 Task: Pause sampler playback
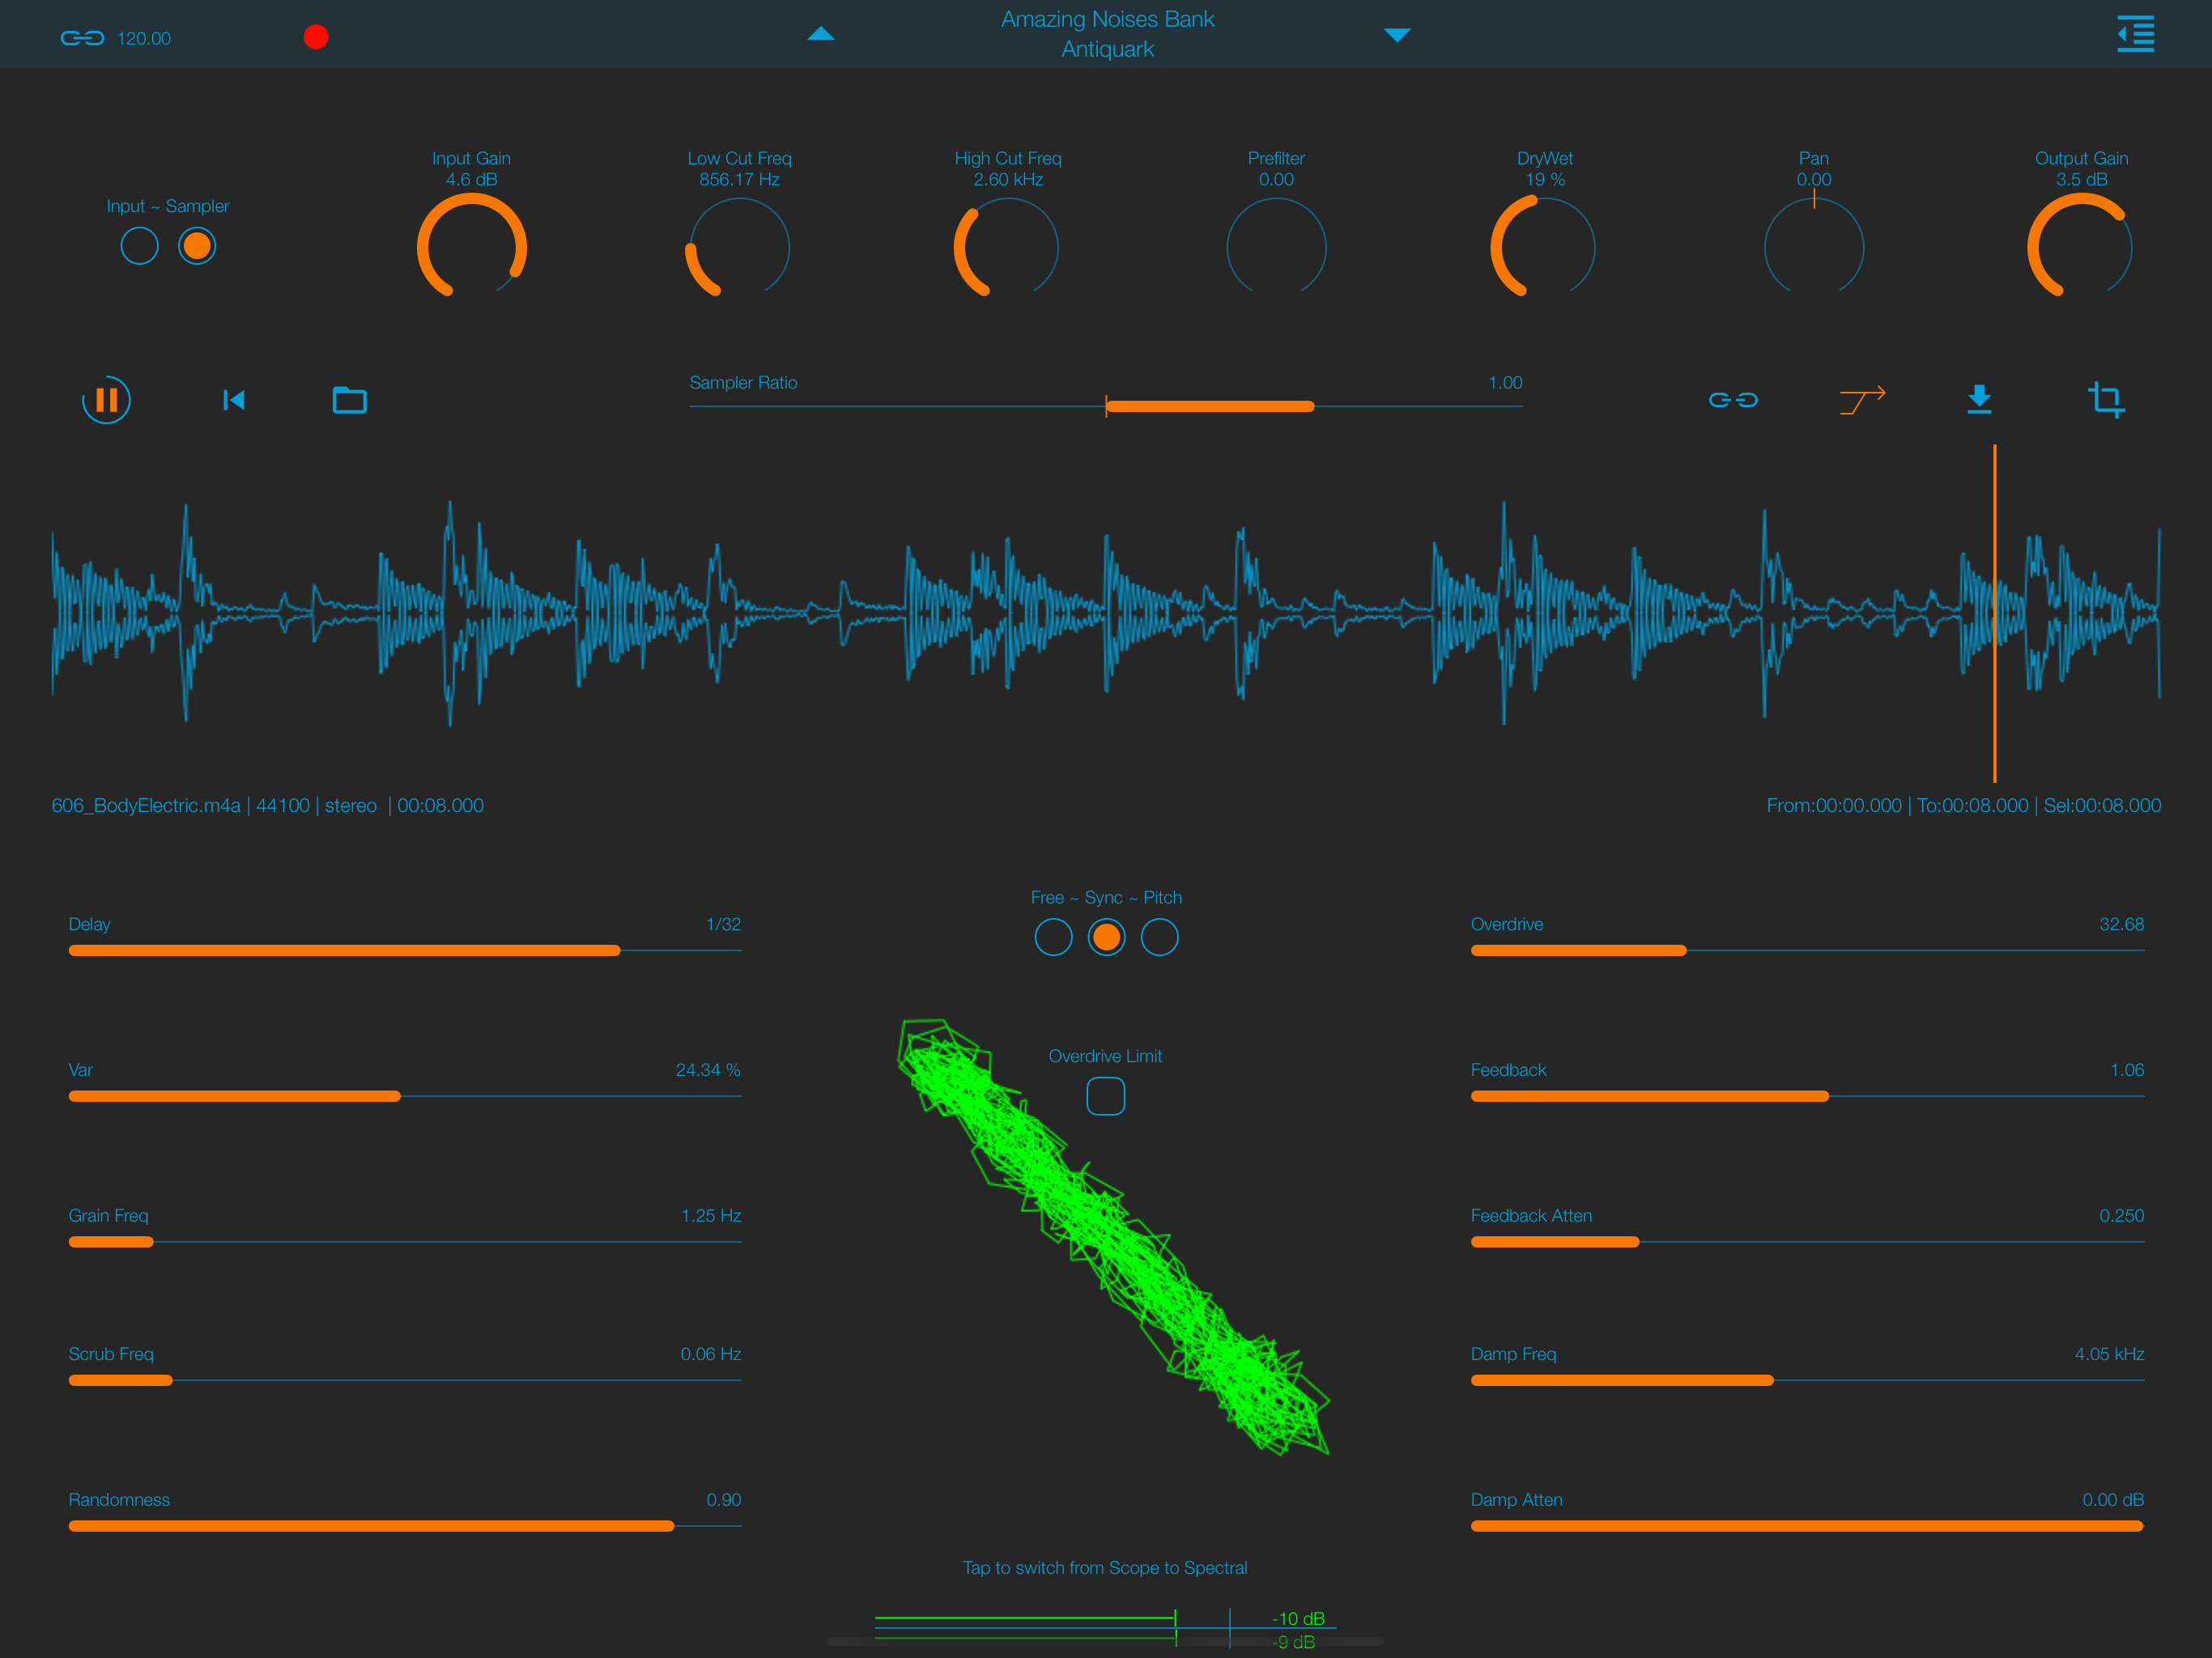click(x=106, y=400)
